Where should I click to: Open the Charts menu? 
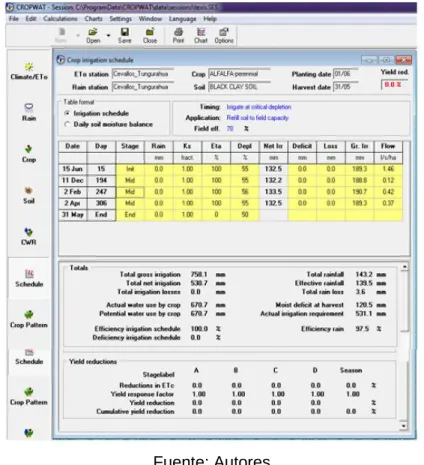(93, 19)
